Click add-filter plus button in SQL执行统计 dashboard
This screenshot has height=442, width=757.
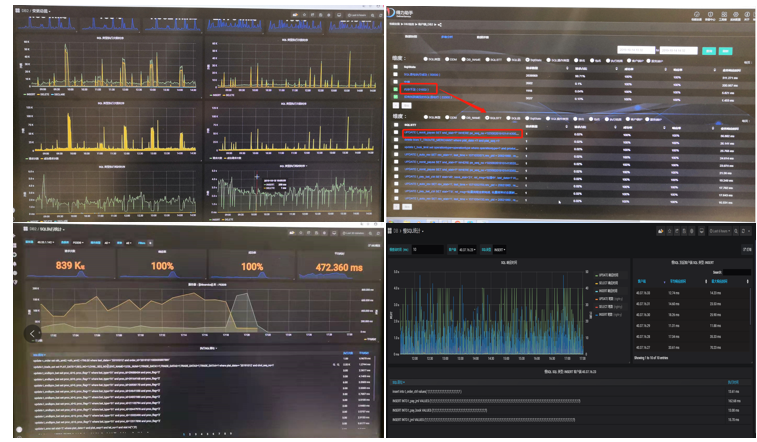coord(150,243)
